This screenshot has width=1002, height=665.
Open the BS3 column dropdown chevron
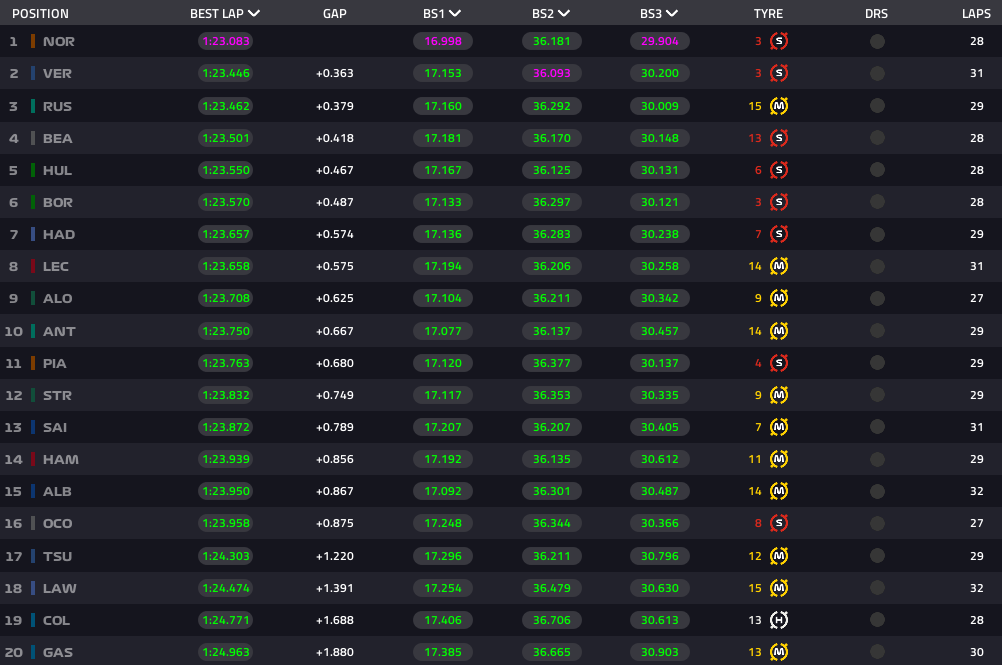pyautogui.click(x=671, y=14)
